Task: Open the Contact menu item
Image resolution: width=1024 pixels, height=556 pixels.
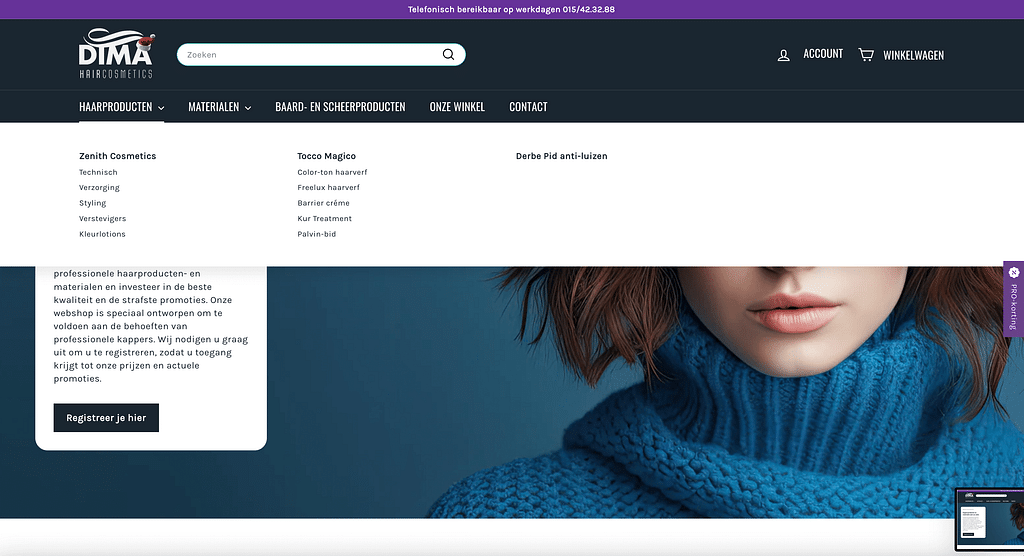Action: (x=528, y=107)
